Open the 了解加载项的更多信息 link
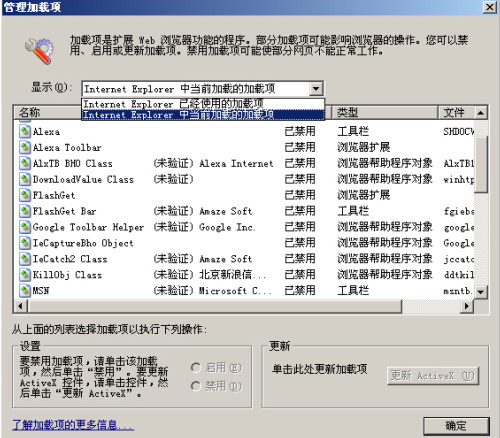 pos(73,425)
